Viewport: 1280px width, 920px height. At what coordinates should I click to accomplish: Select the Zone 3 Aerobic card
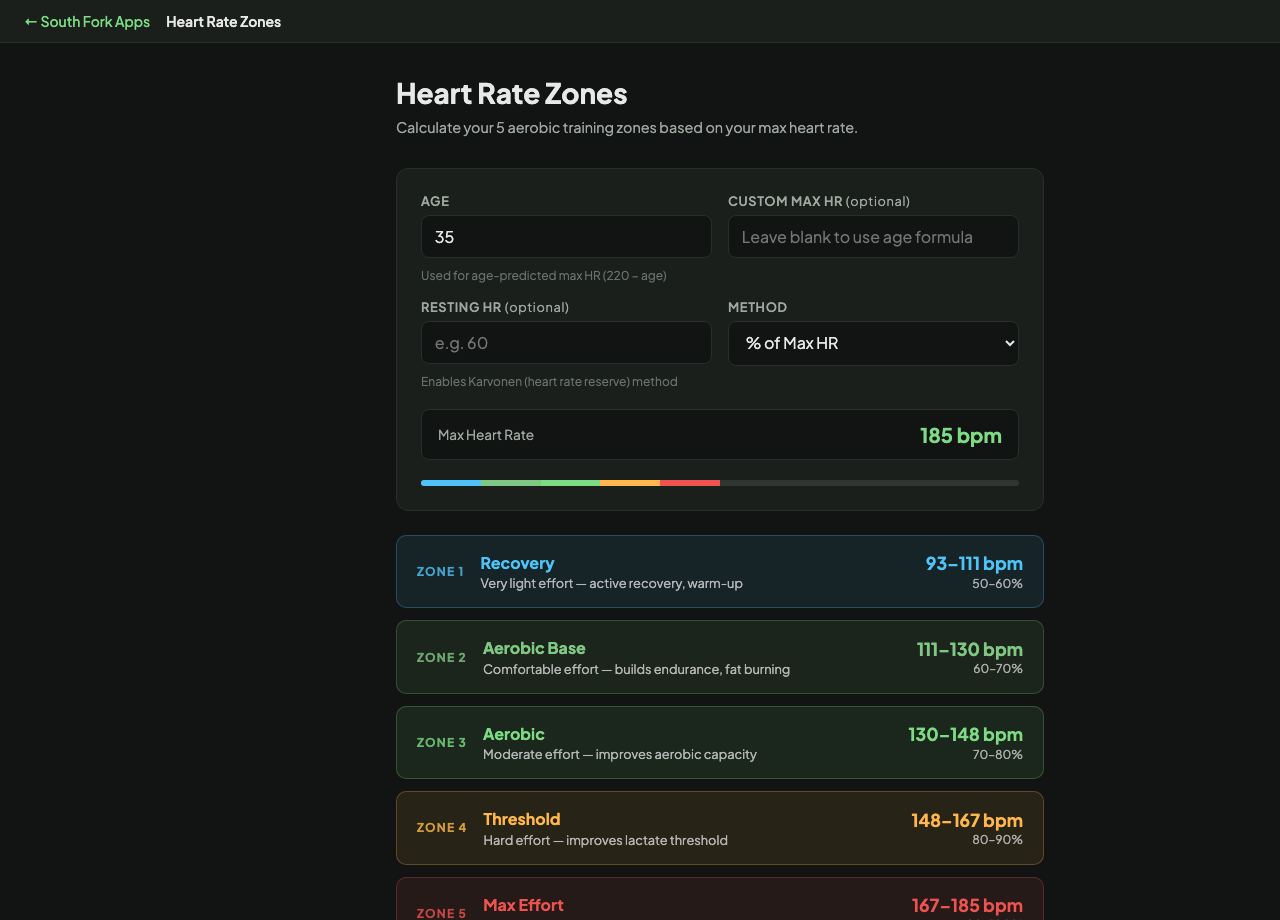(x=720, y=742)
